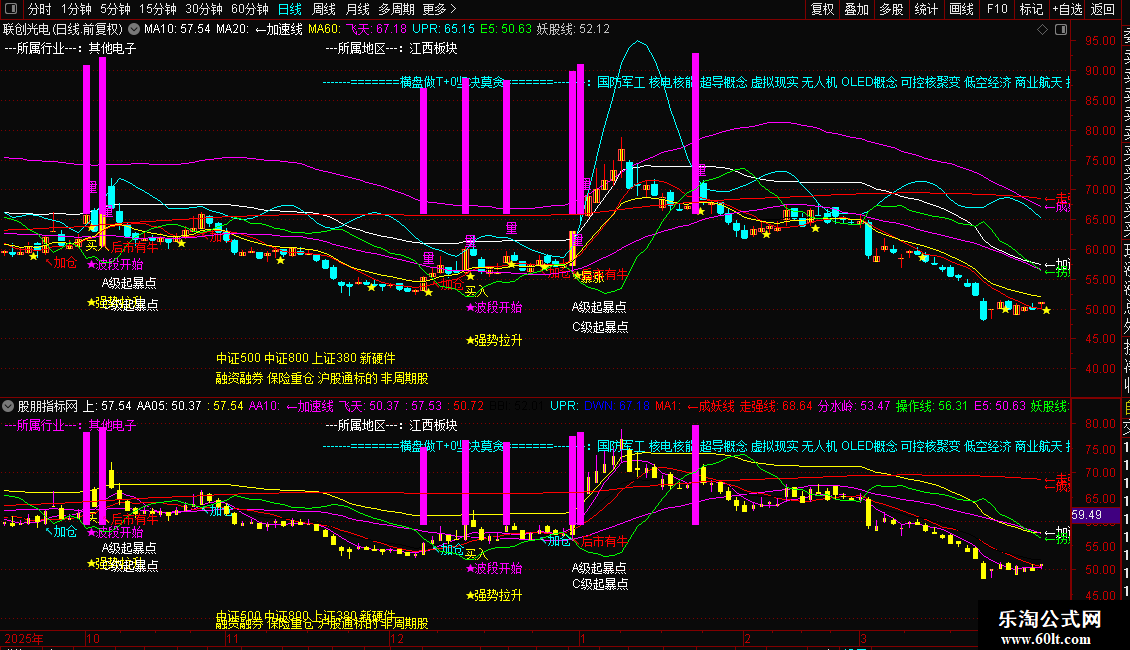Click 妖股线: 52.12 indicator label
The image size is (1130, 650).
coord(573,30)
